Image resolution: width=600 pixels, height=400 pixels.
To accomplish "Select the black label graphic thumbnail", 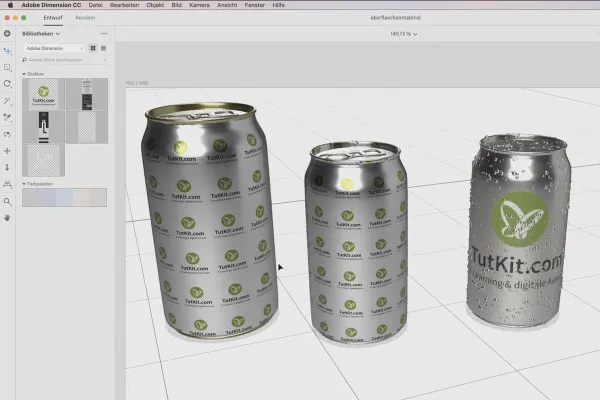I will (43, 127).
